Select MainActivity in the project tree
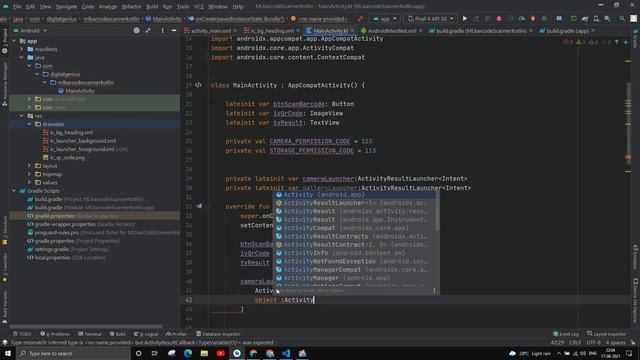Viewport: 640px width, 360px height. 80,91
